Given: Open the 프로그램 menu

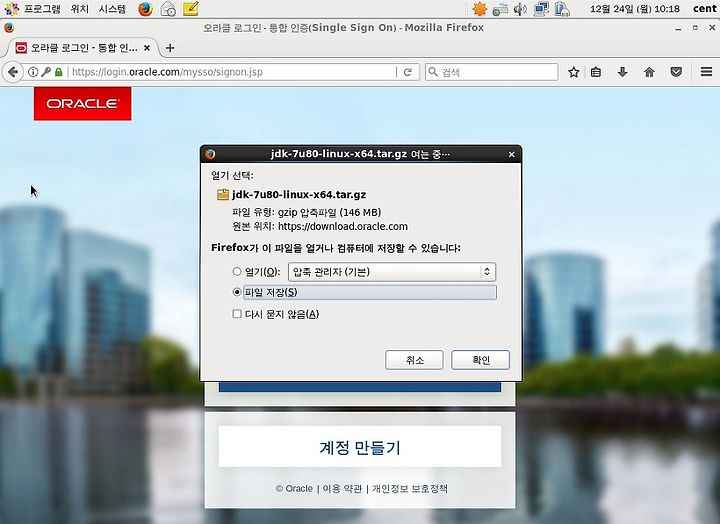Looking at the screenshot, I should coord(42,9).
